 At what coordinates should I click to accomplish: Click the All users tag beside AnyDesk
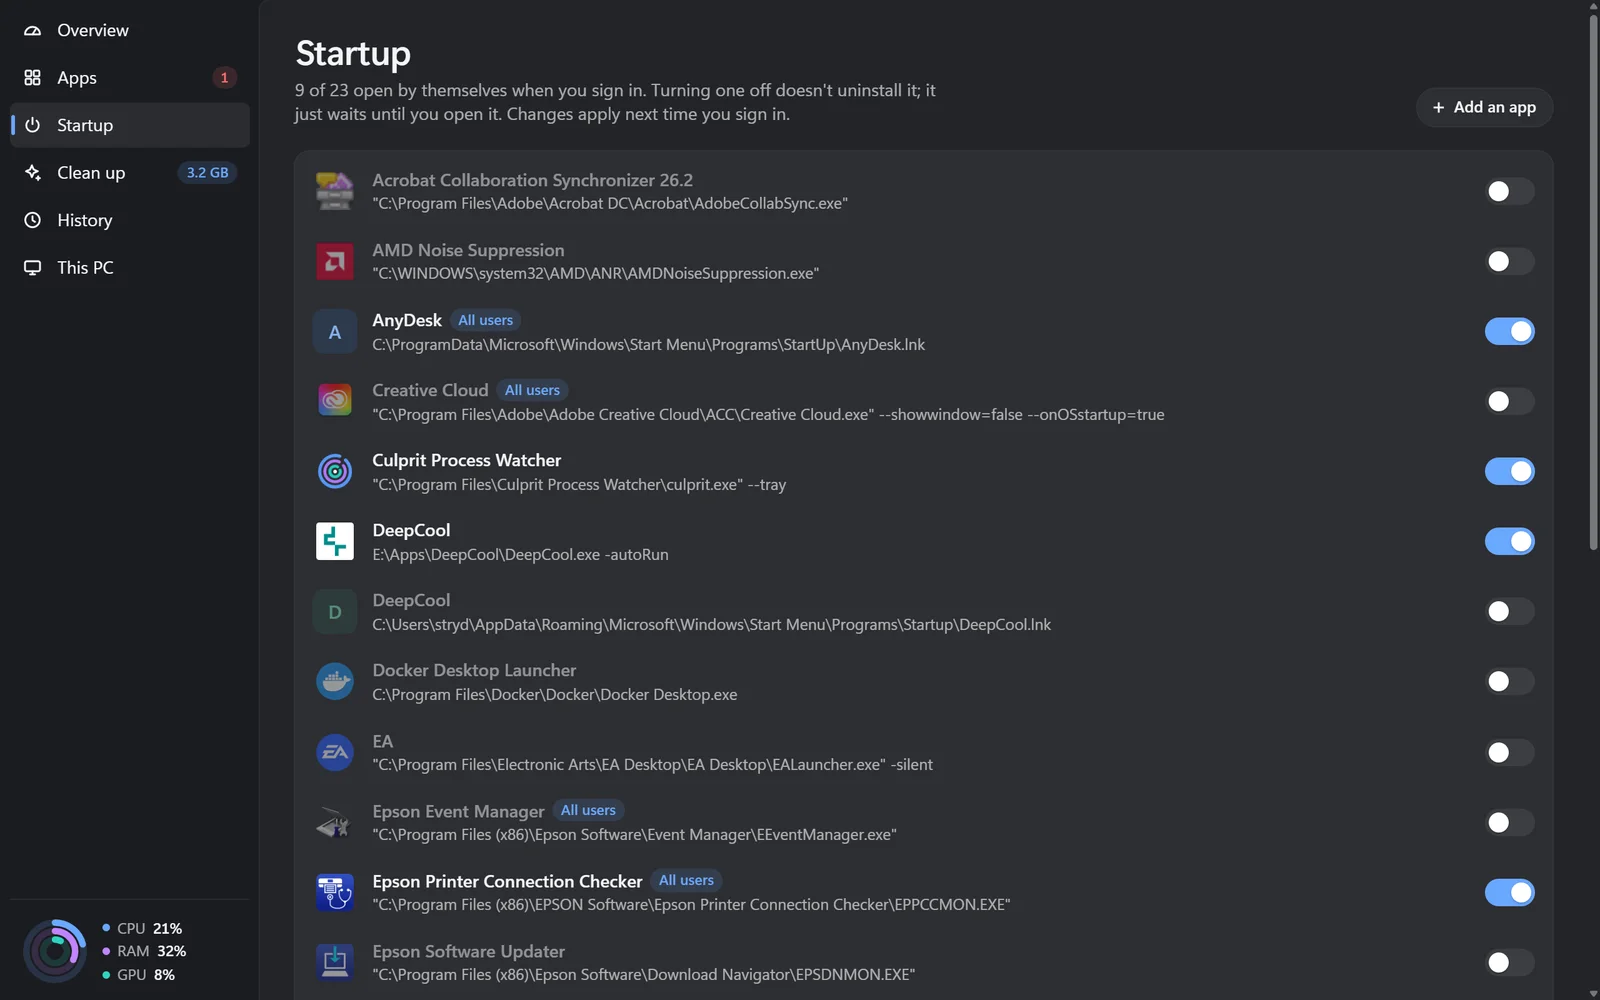[x=485, y=320]
